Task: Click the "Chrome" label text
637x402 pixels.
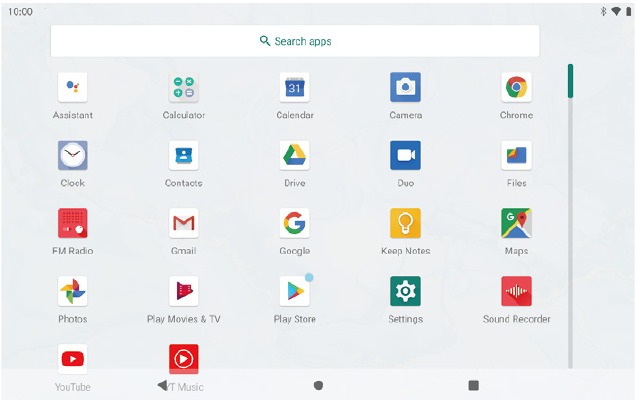Action: (x=516, y=115)
